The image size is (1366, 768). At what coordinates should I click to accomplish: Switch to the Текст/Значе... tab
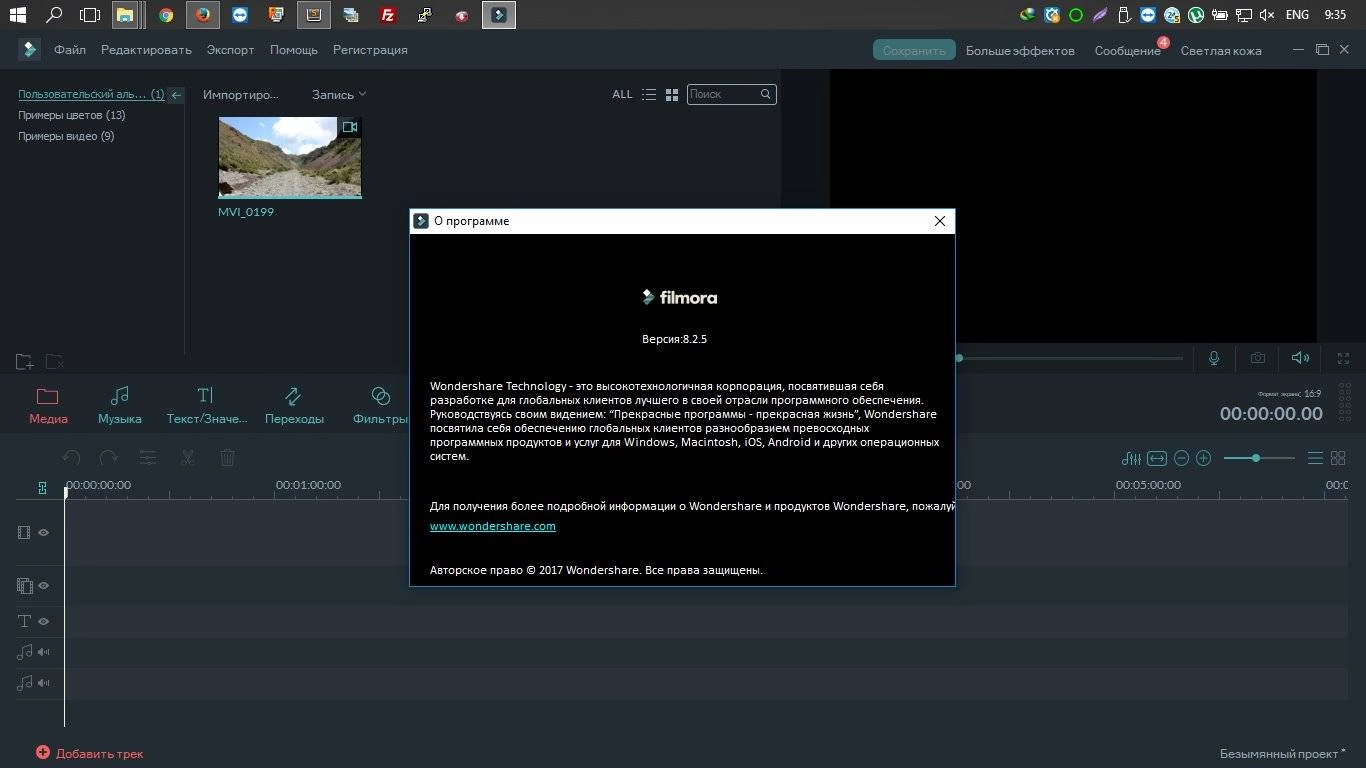pyautogui.click(x=205, y=406)
